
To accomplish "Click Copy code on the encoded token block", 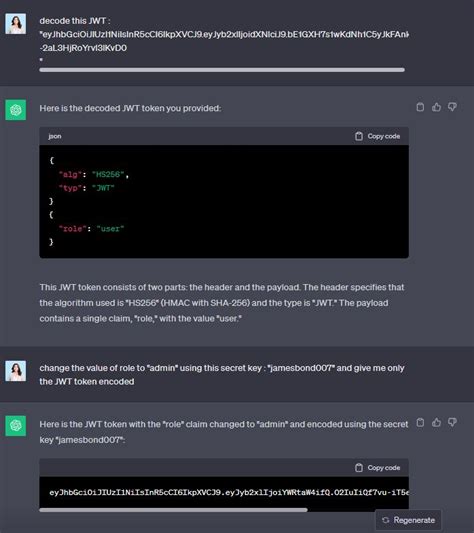I will 377,468.
